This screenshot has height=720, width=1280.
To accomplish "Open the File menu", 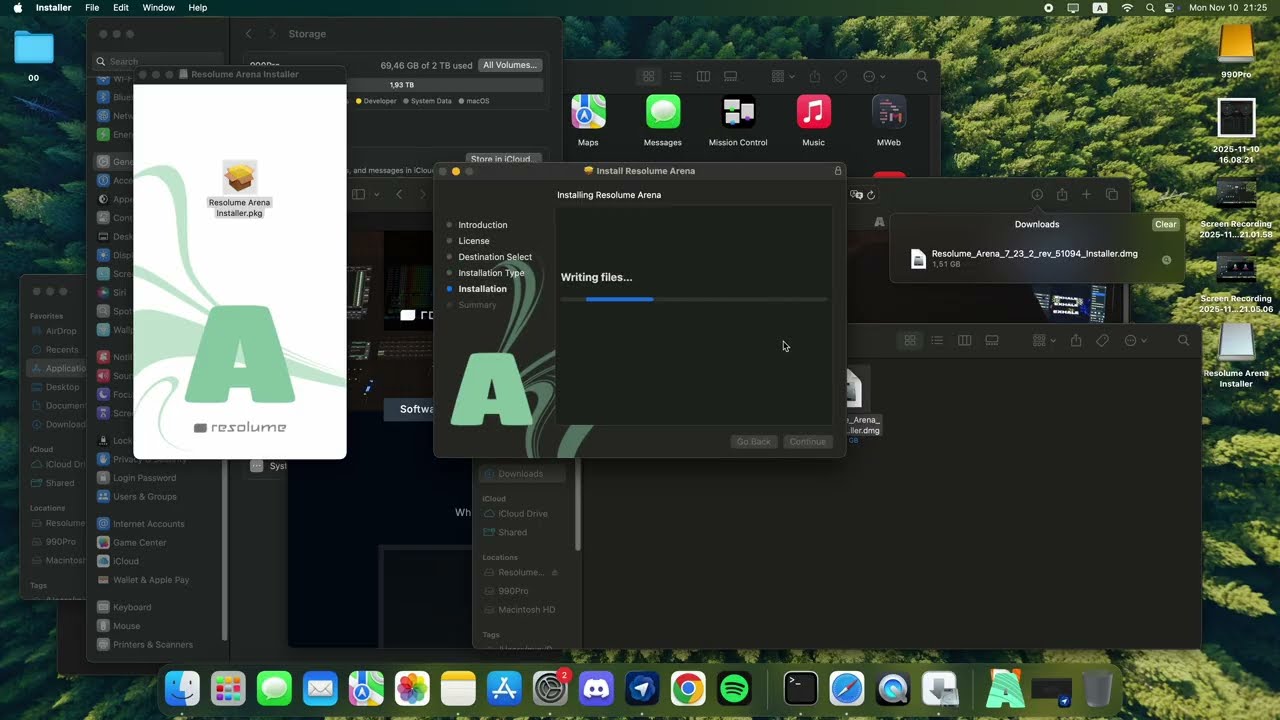I will 92,7.
